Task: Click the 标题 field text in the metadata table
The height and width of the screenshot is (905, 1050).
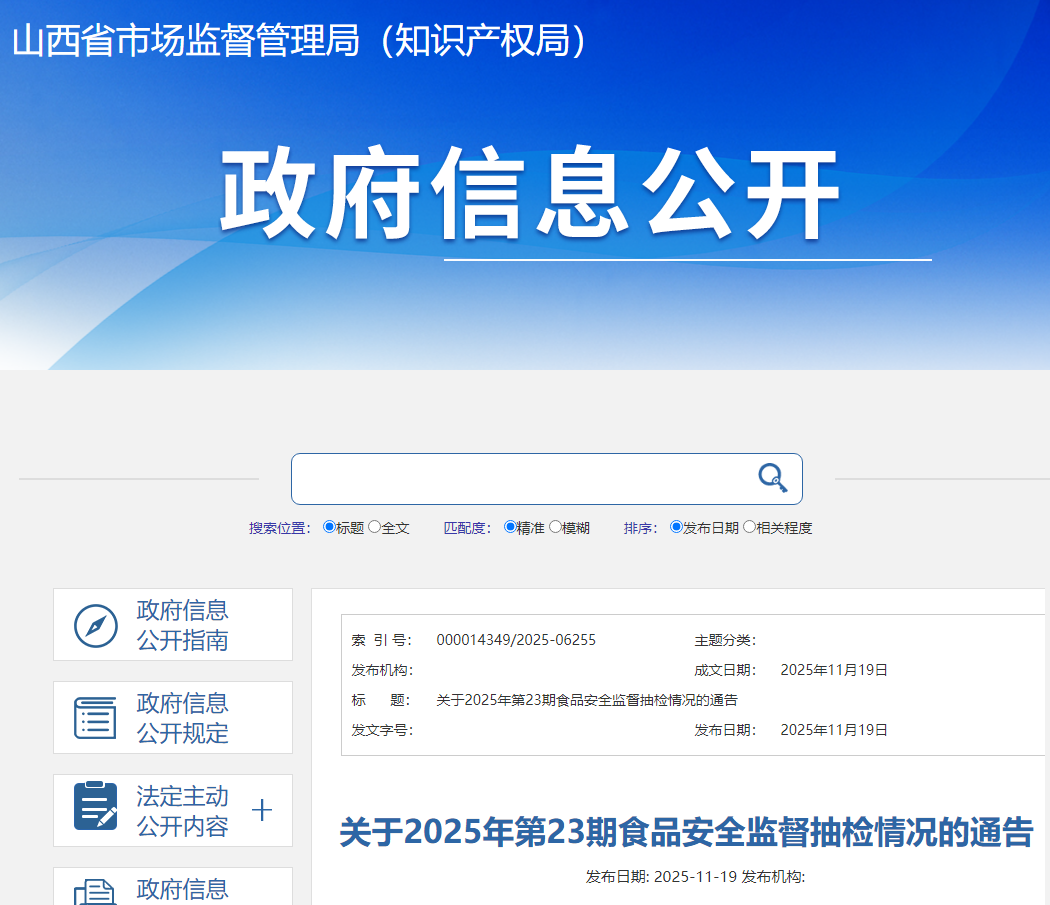Action: (587, 700)
